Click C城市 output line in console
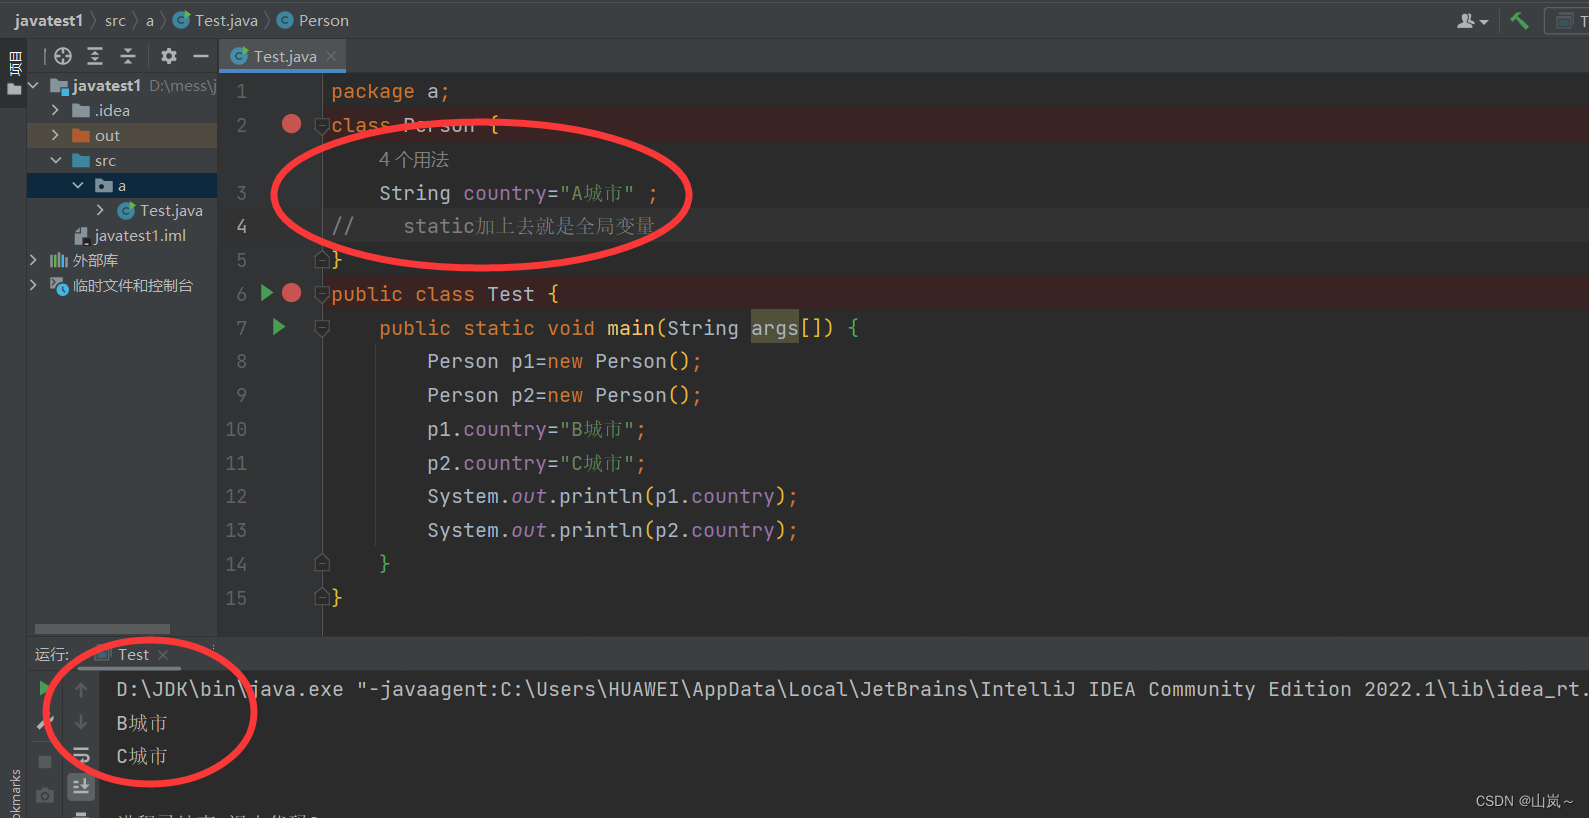The image size is (1589, 818). click(142, 756)
